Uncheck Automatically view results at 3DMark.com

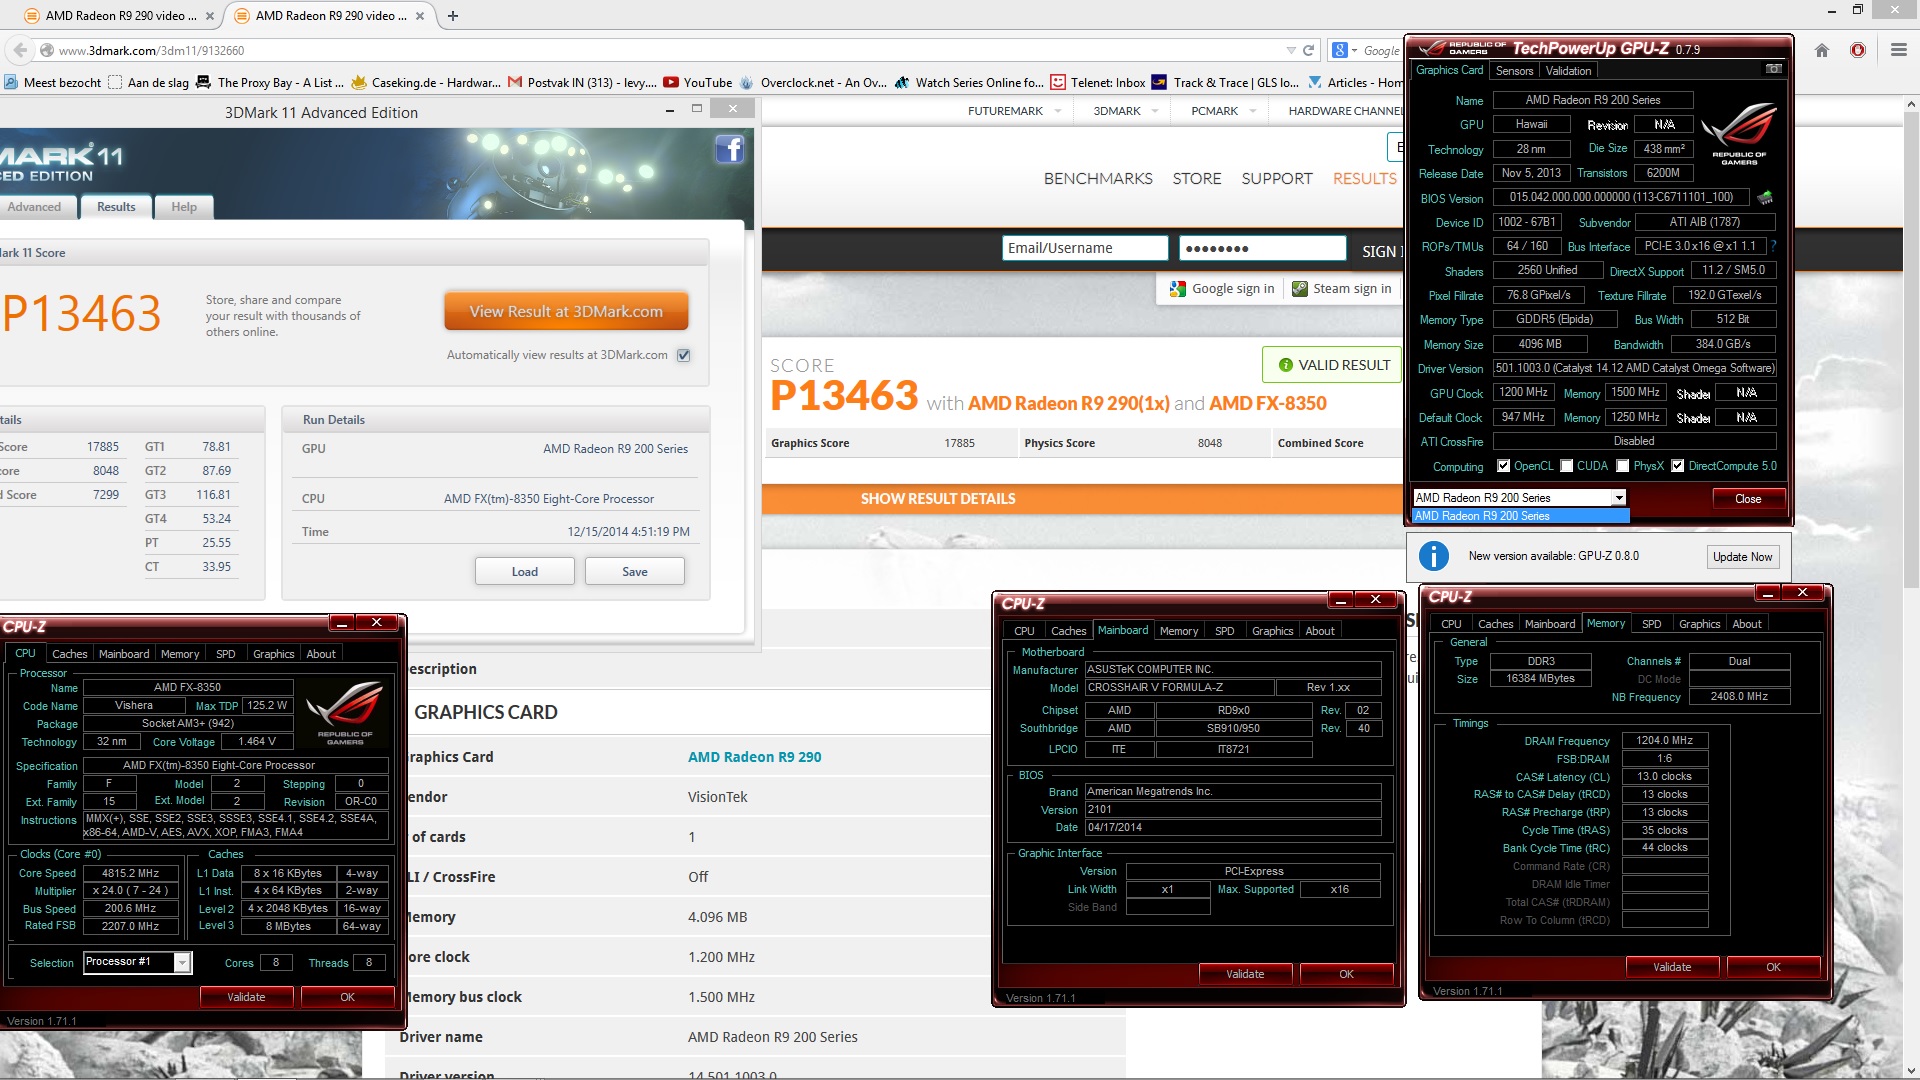684,355
